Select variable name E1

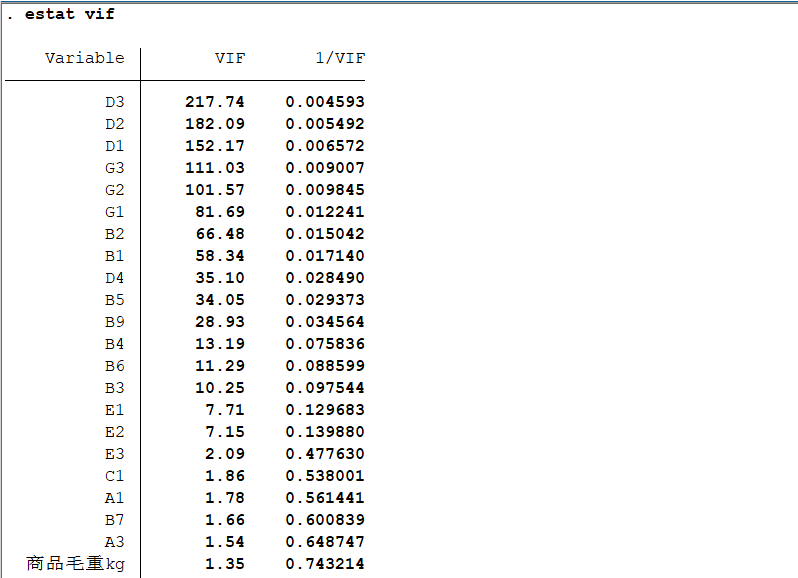click(115, 410)
